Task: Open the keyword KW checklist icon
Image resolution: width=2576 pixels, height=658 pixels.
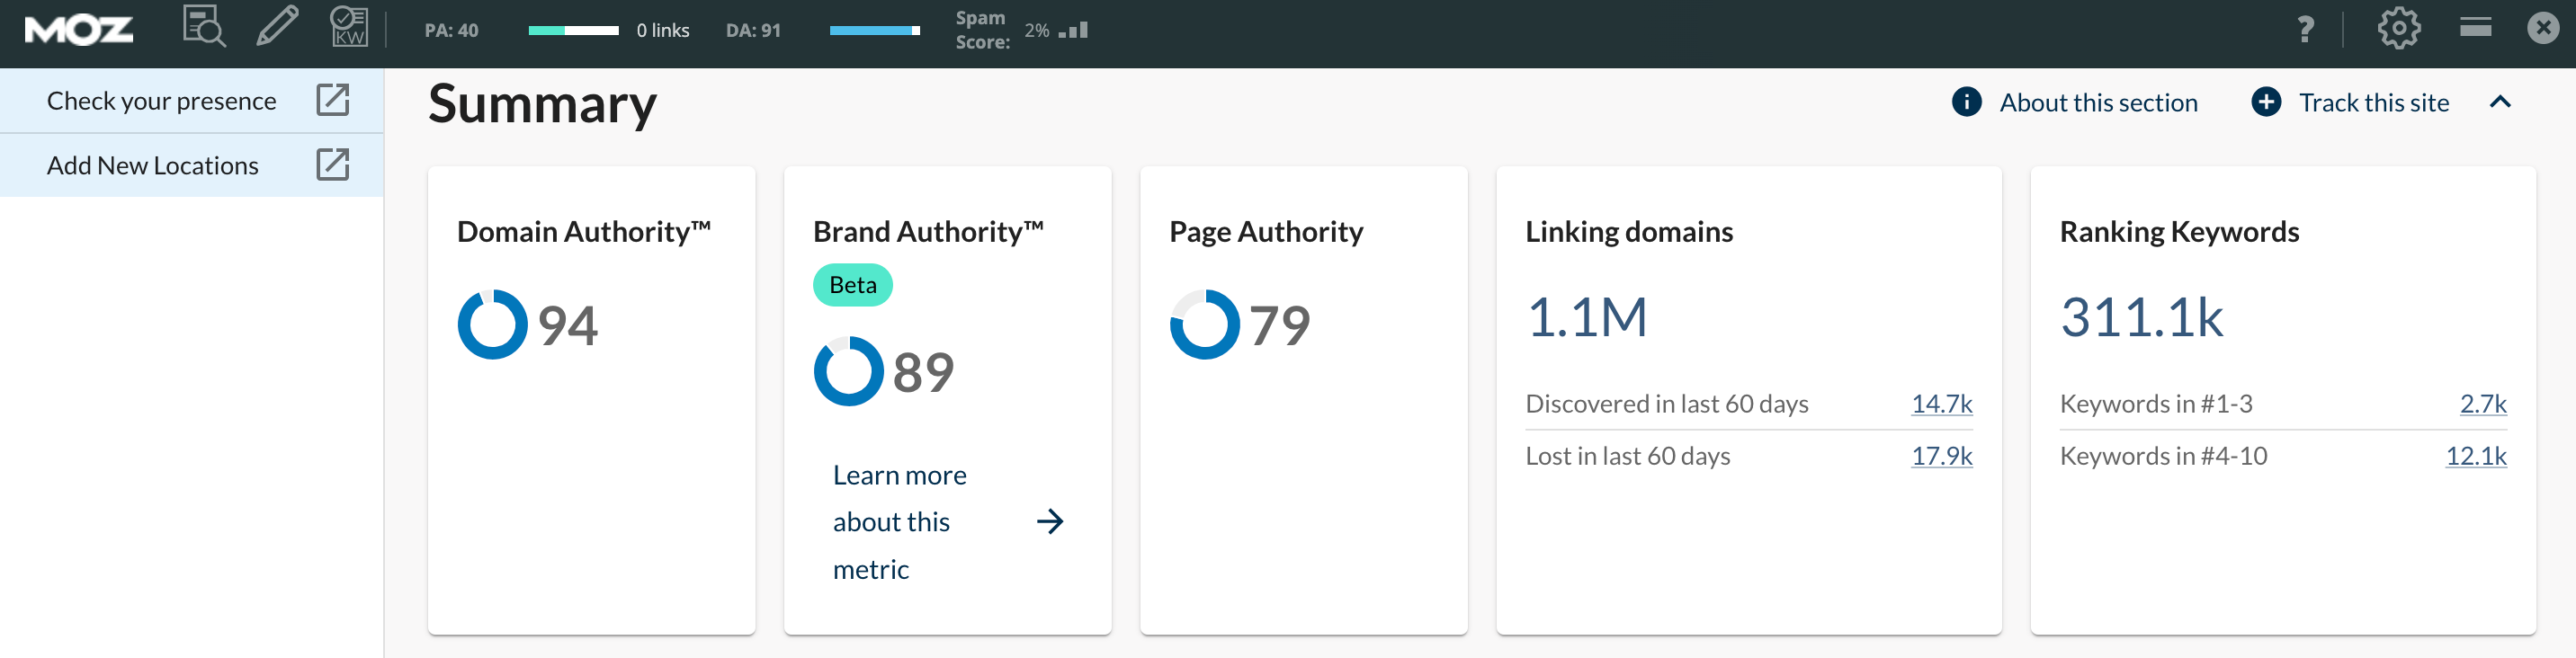Action: (x=349, y=27)
